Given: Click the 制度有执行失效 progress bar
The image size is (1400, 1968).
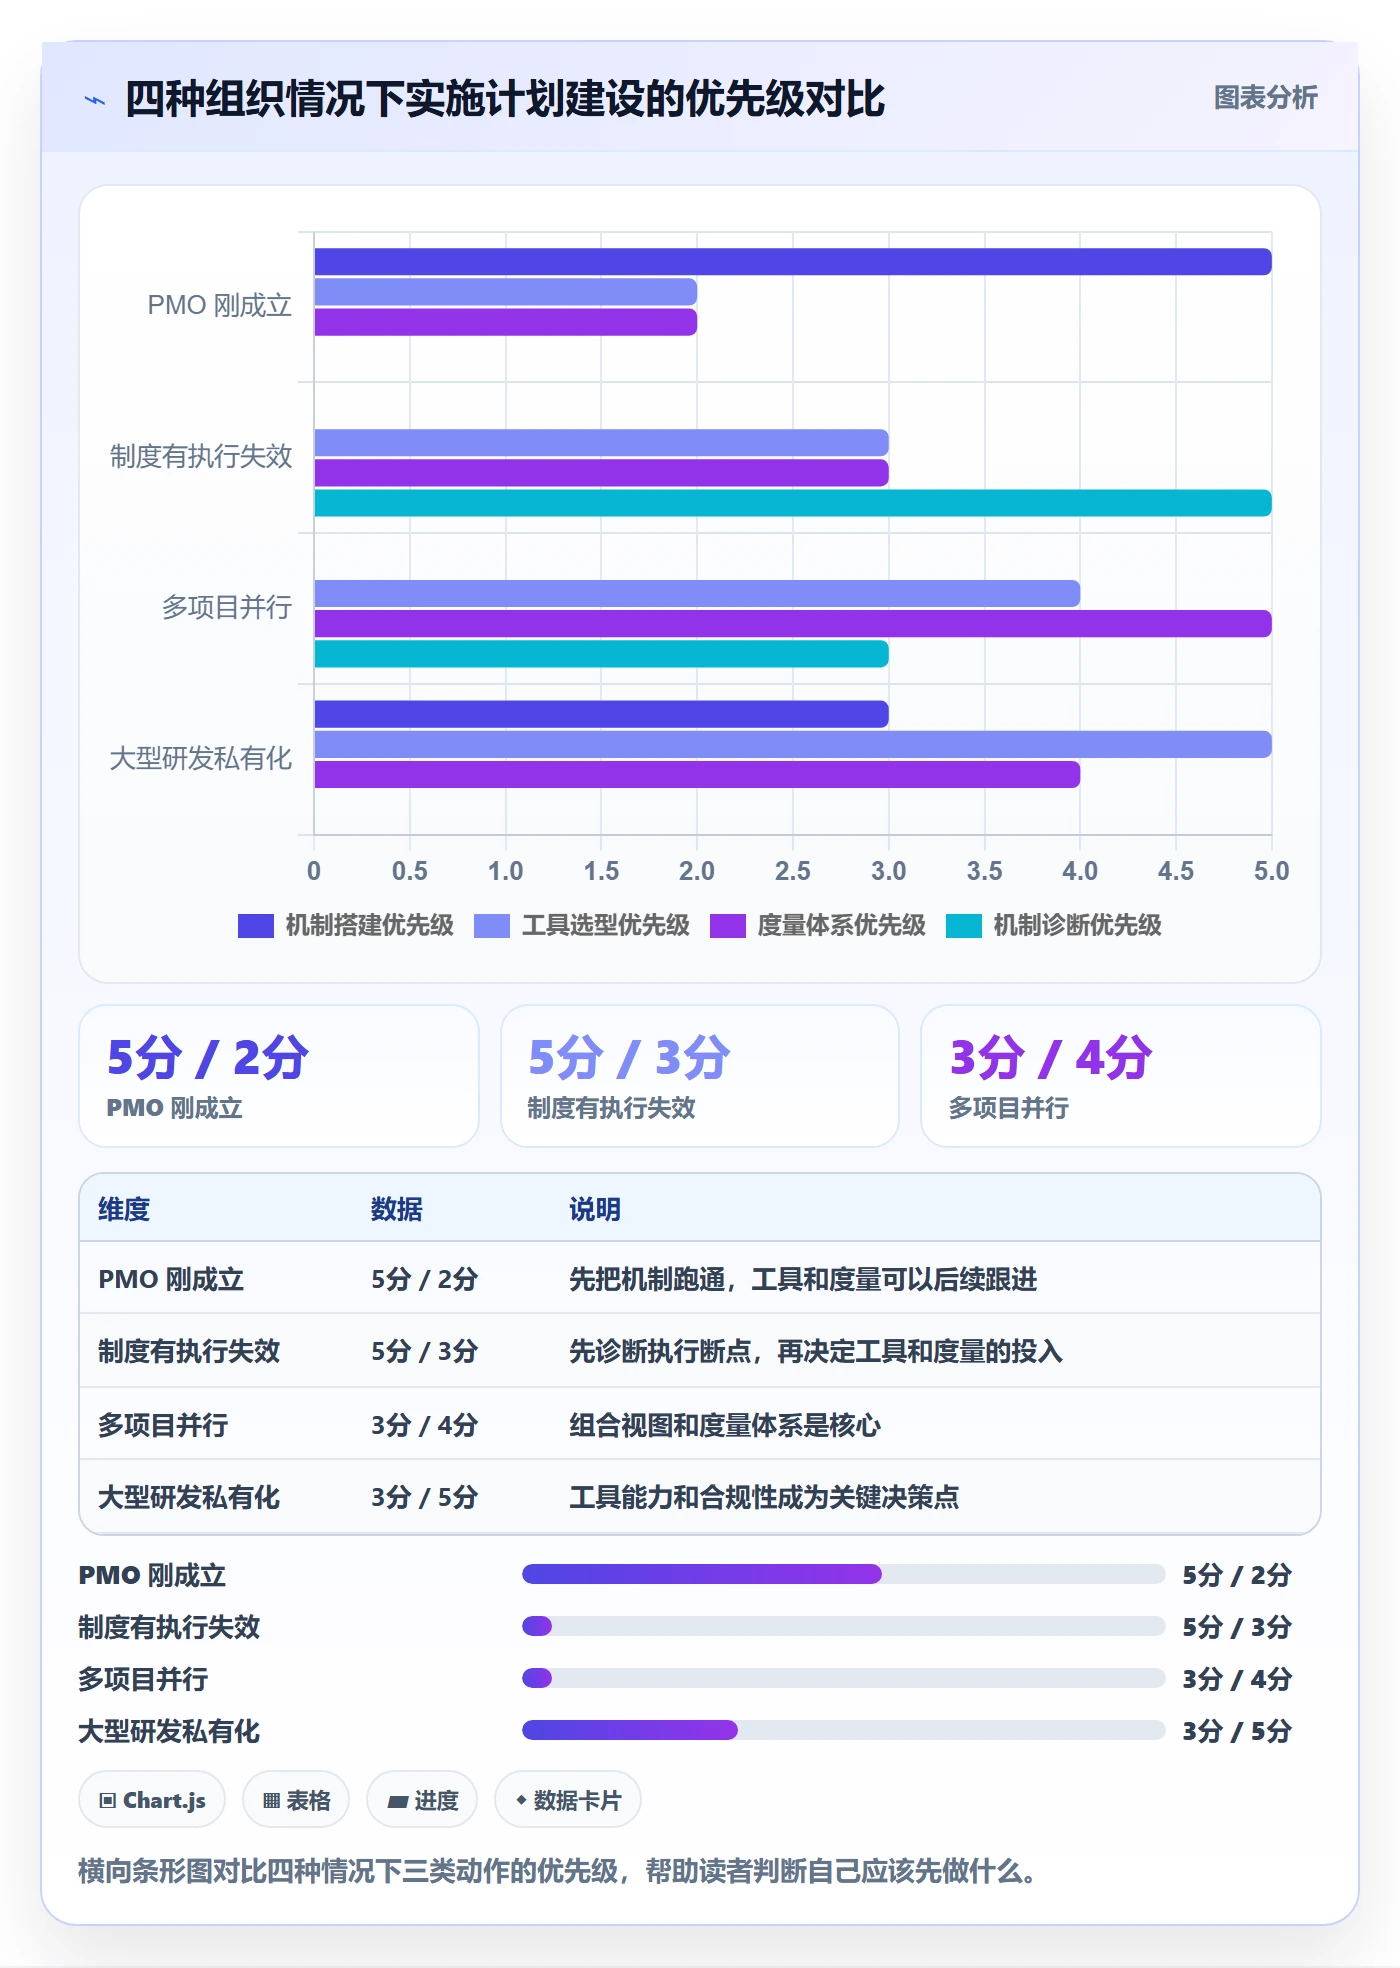Looking at the screenshot, I should [x=843, y=1626].
